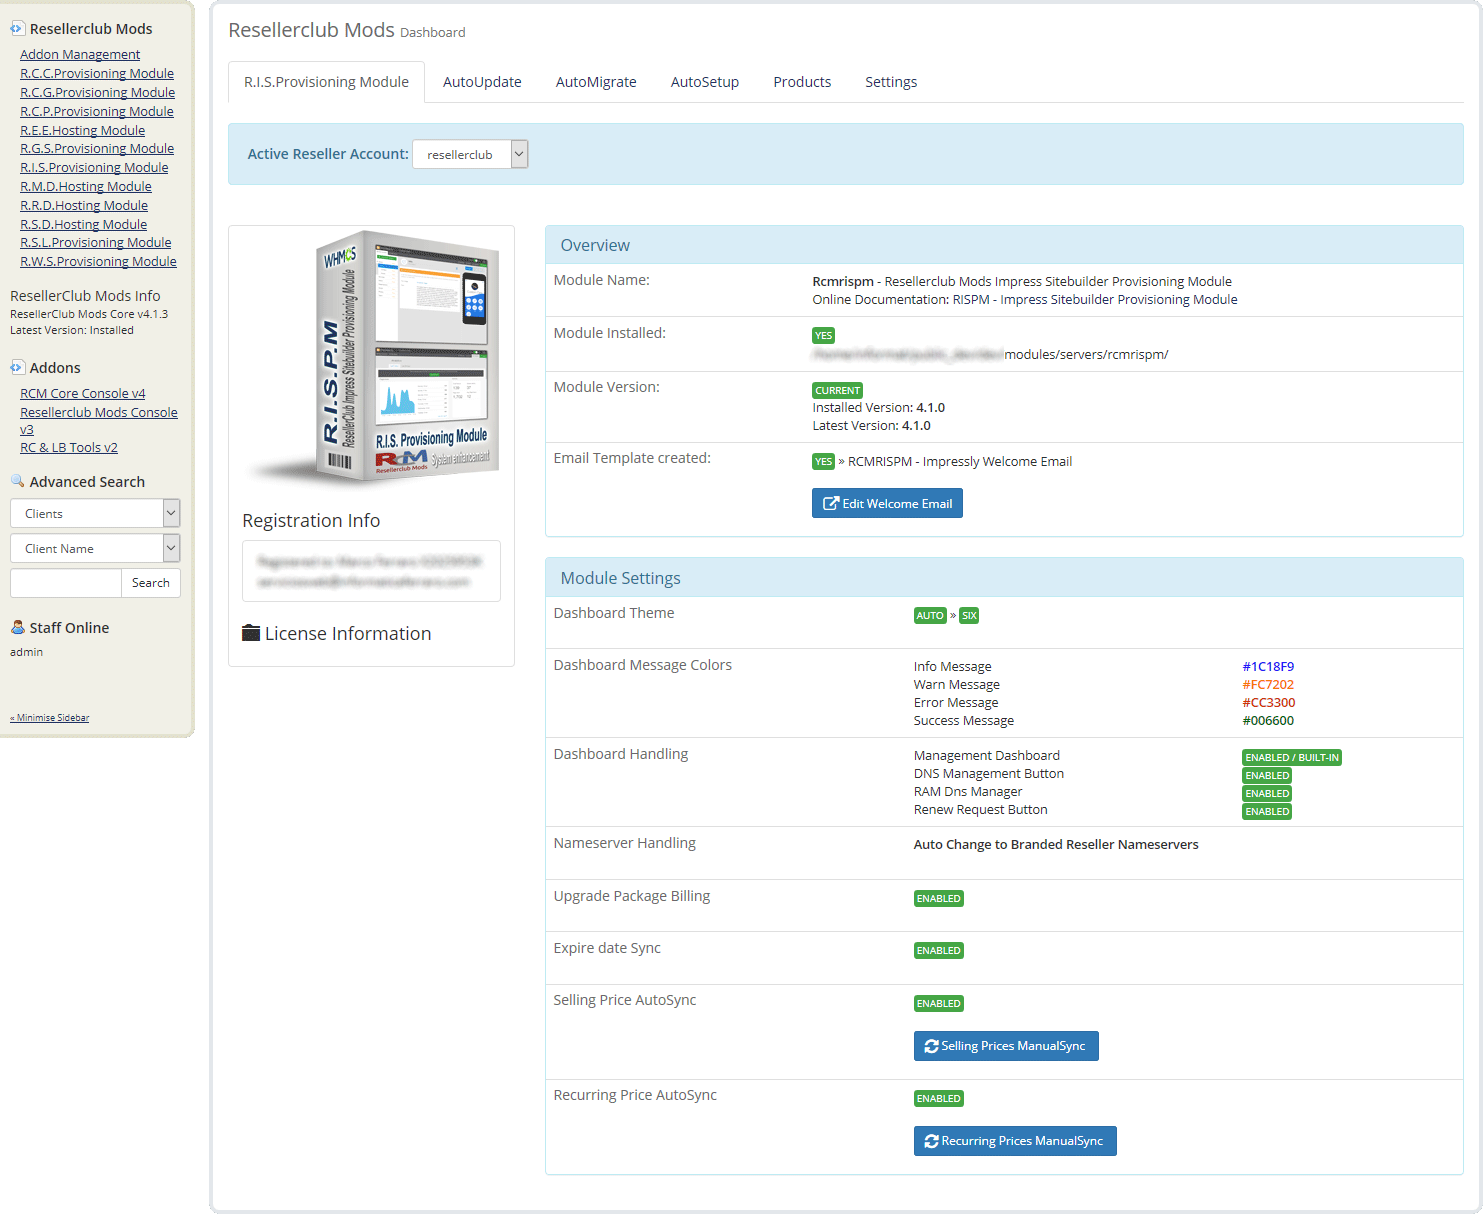Click the AUTO dashboard theme badge
The height and width of the screenshot is (1214, 1483).
[930, 616]
